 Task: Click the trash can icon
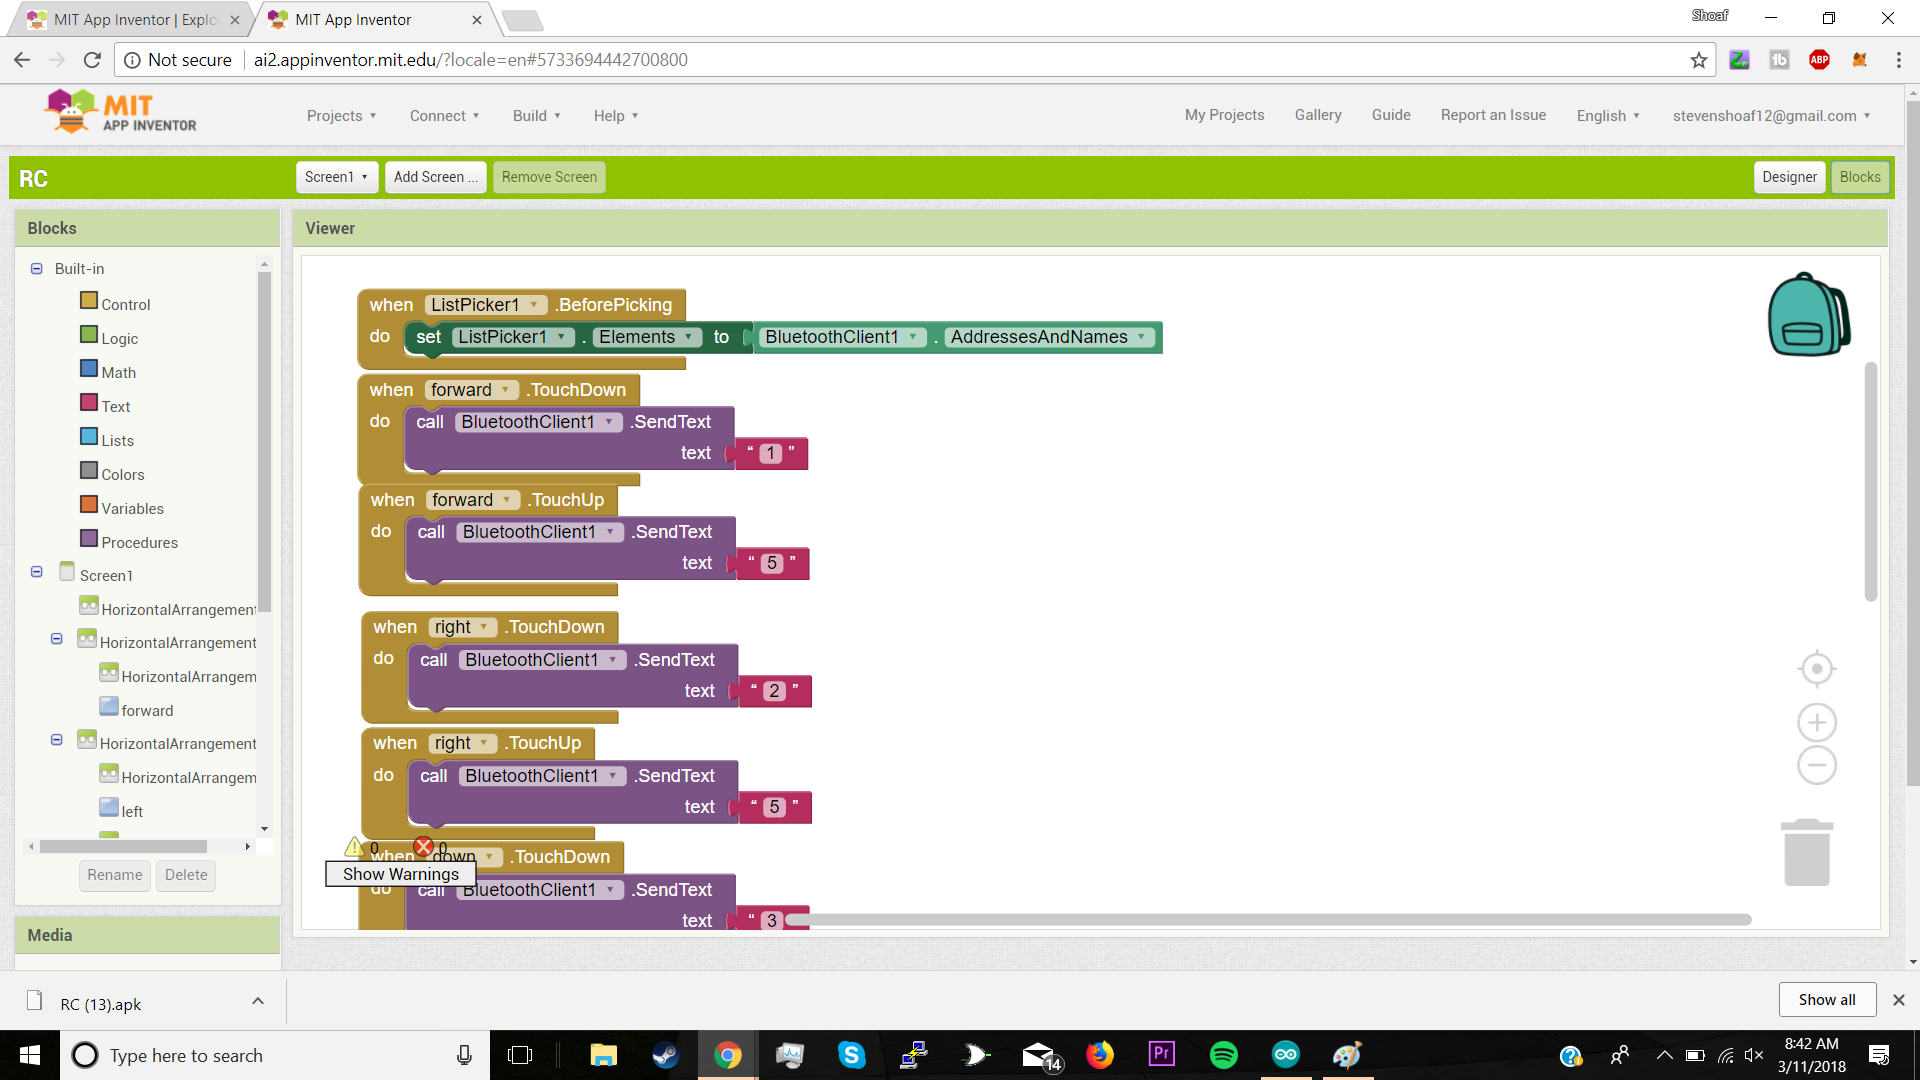[1806, 853]
